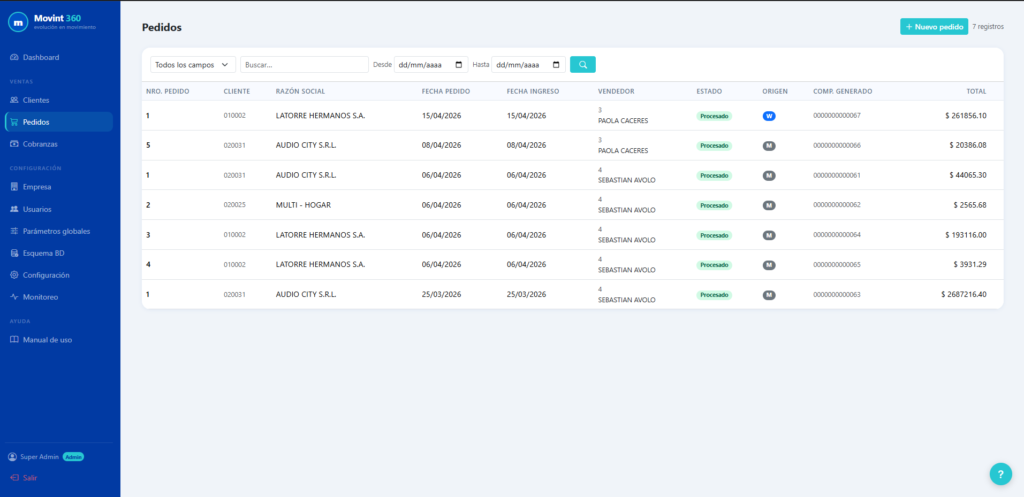The width and height of the screenshot is (1024, 497).
Task: Click the Movint 360 logo icon
Action: (17, 22)
